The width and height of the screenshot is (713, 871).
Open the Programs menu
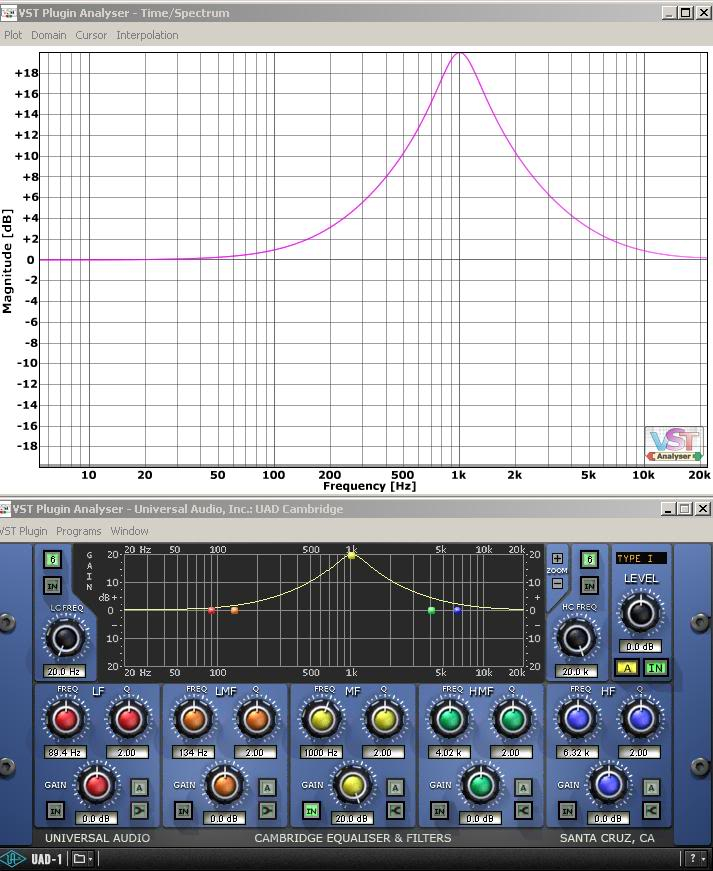pyautogui.click(x=78, y=531)
